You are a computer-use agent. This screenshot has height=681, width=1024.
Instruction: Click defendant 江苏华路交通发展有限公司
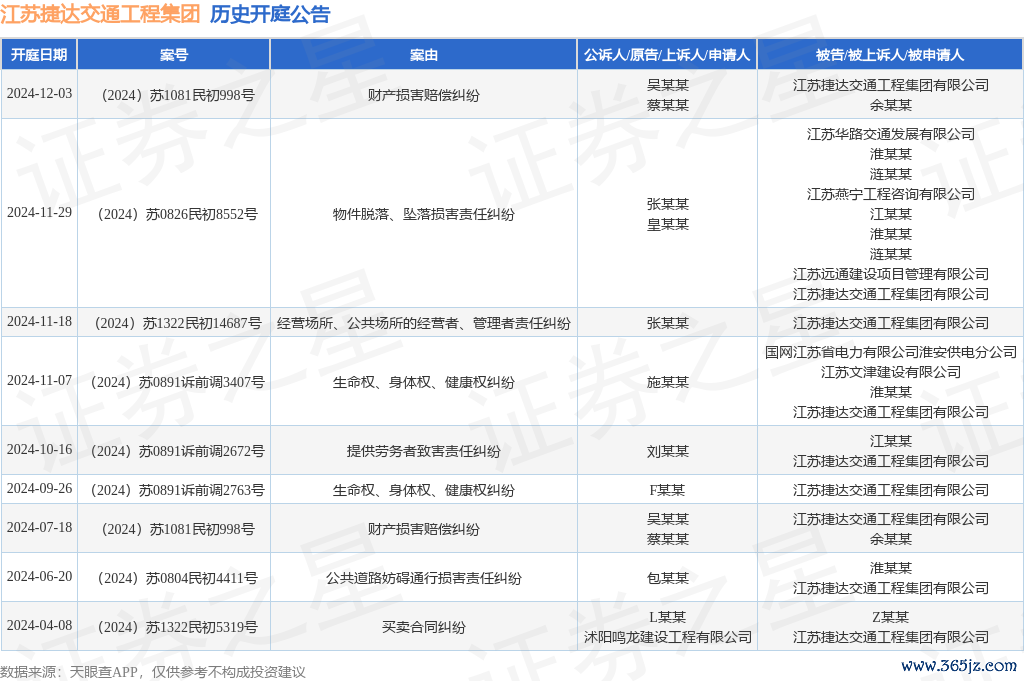891,134
